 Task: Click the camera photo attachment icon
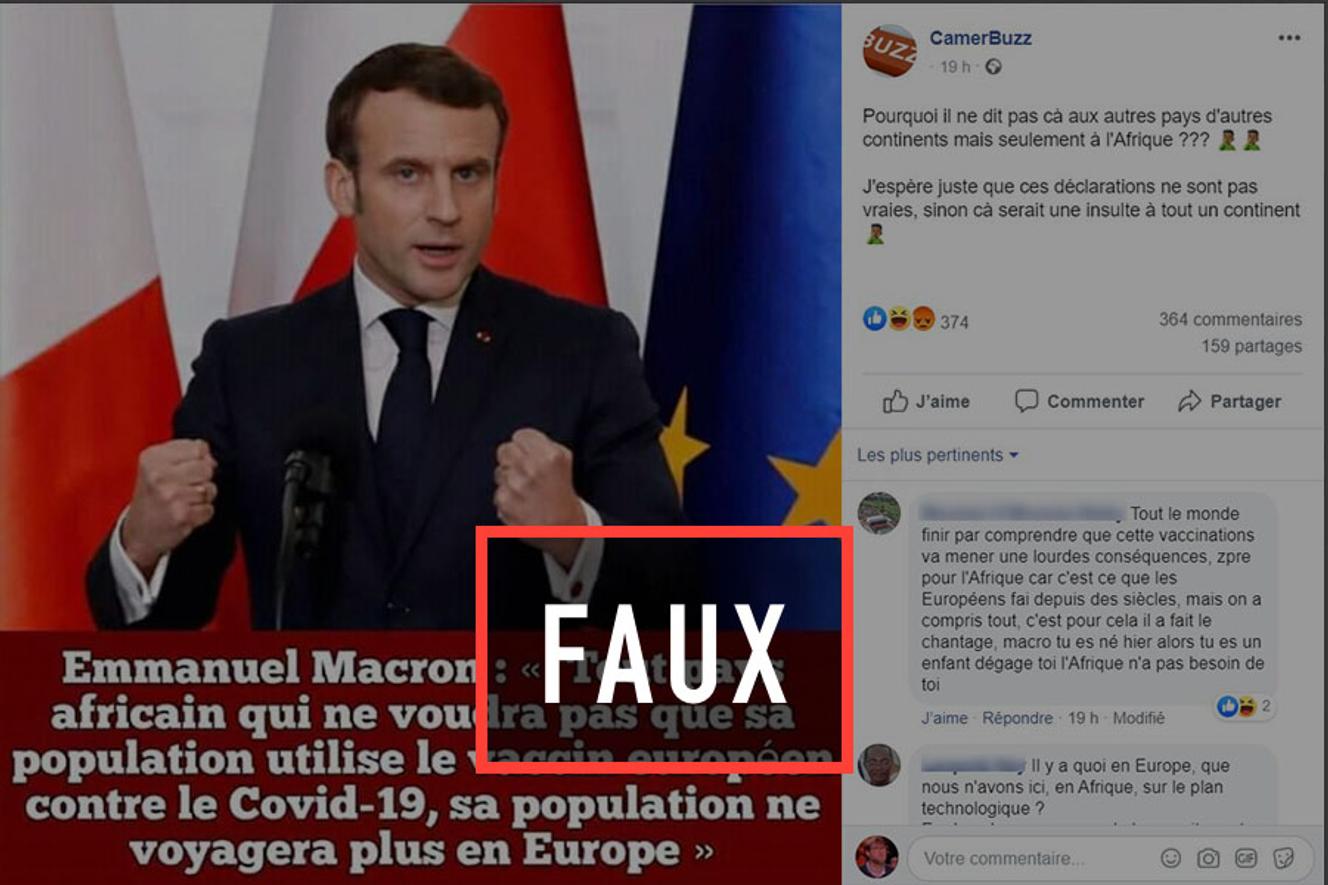click(1208, 858)
